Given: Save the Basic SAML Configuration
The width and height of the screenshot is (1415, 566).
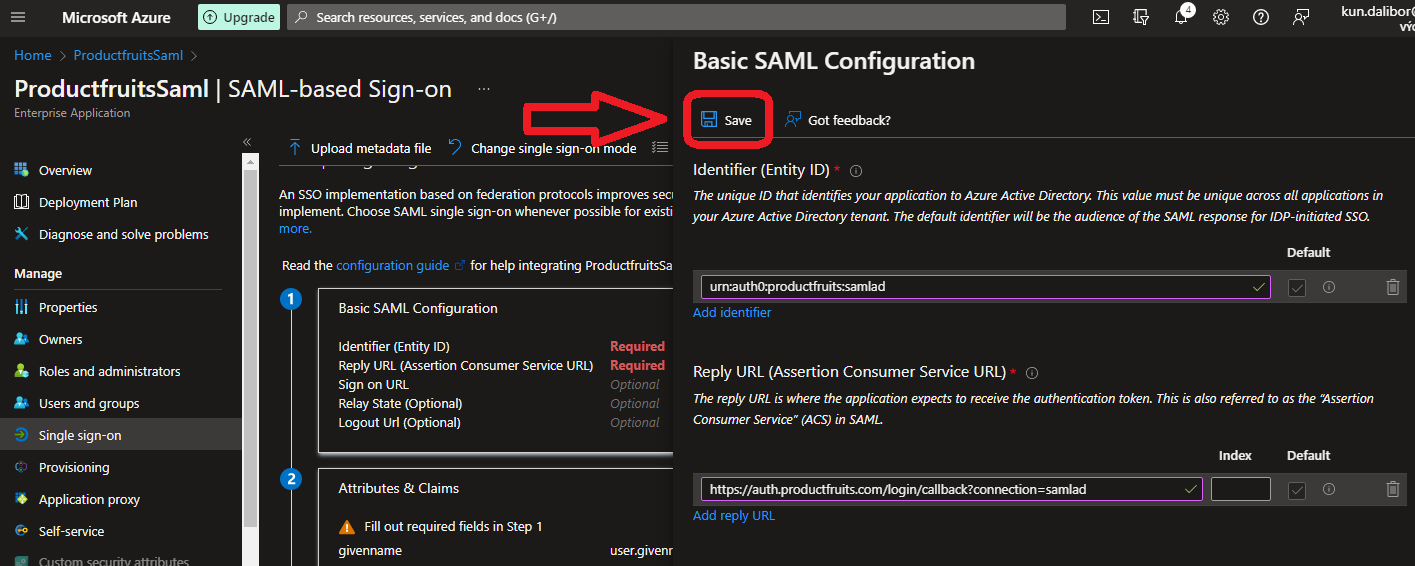Looking at the screenshot, I should (727, 120).
